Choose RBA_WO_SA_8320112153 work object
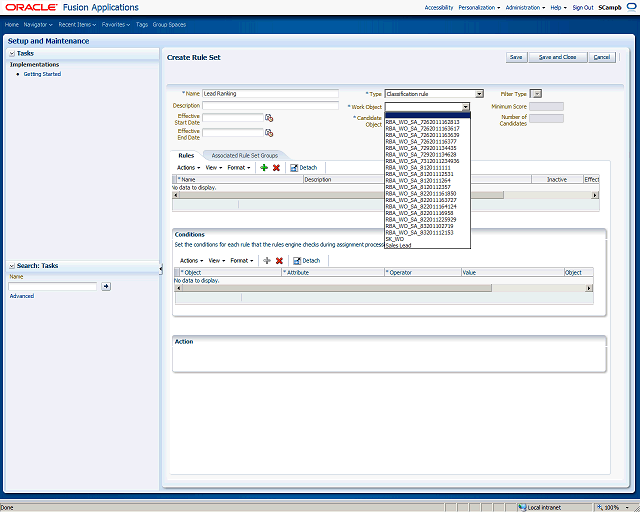The height and width of the screenshot is (512, 640). coord(427,232)
